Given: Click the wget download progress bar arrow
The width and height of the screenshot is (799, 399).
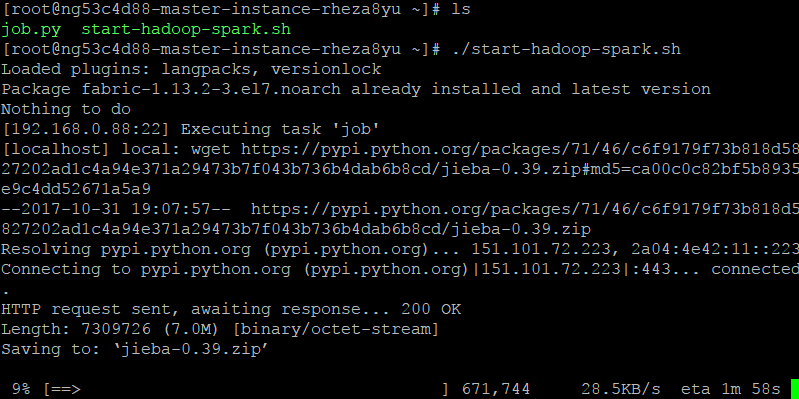Looking at the screenshot, I should [64, 389].
